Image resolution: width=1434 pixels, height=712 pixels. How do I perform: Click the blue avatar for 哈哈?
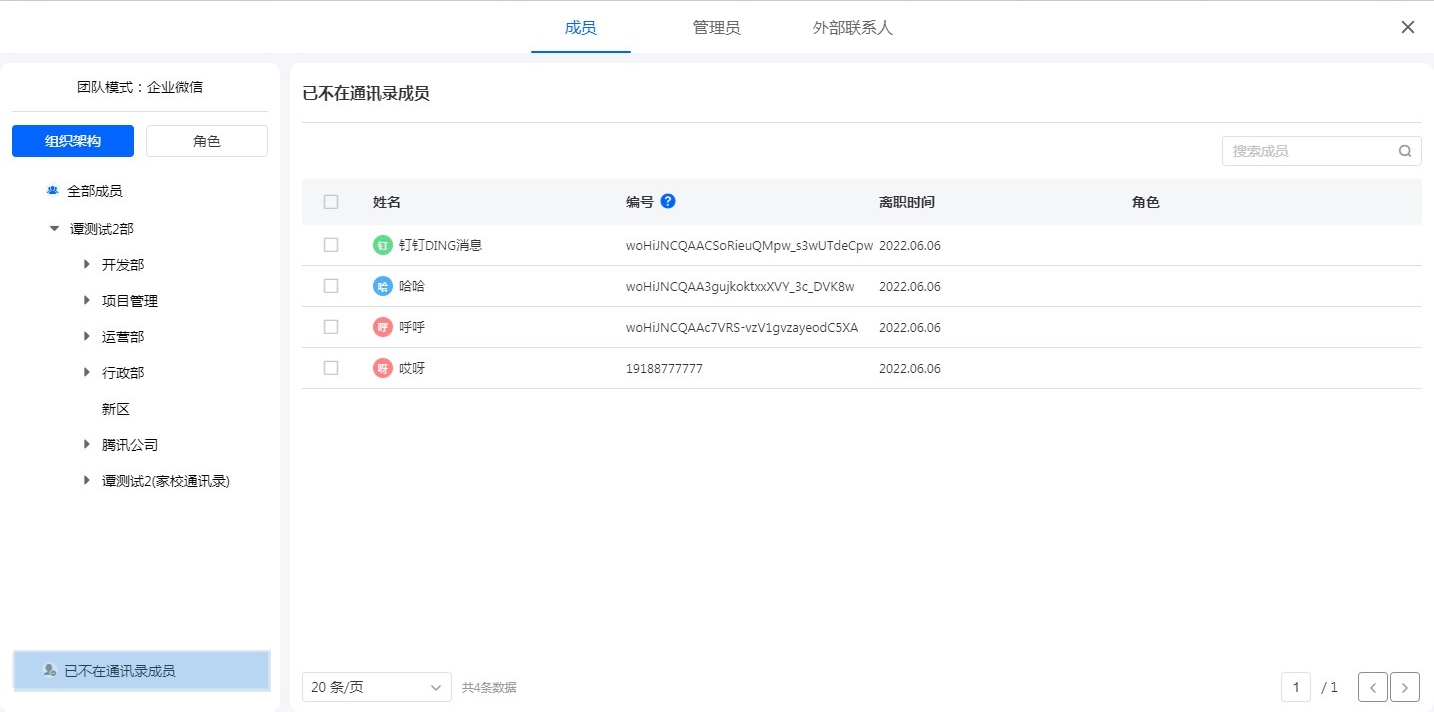tap(382, 286)
